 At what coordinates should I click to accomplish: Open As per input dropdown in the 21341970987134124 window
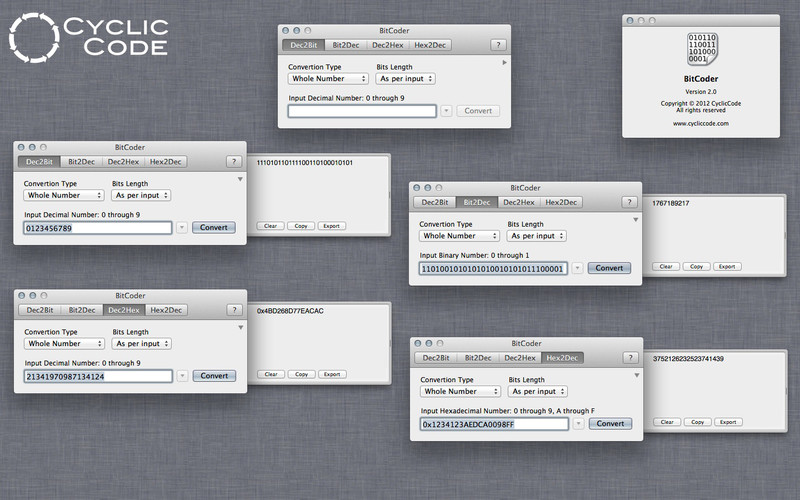[141, 344]
